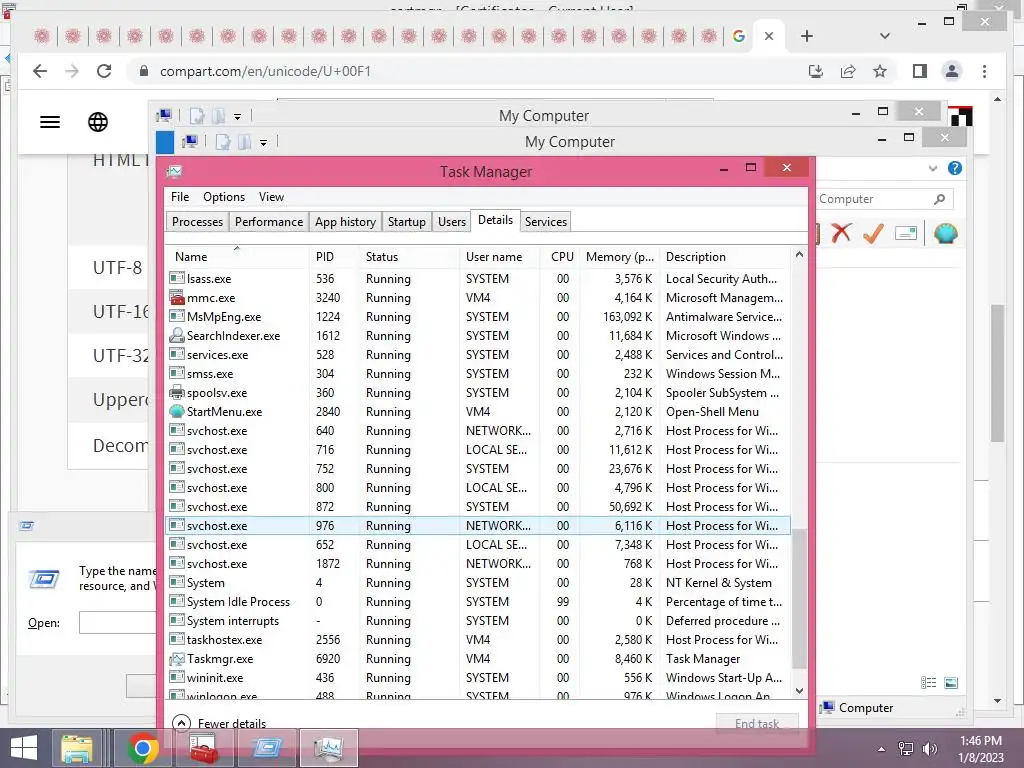1024x768 pixels.
Task: Toggle Chrome side panel icon
Action: pyautogui.click(x=920, y=71)
